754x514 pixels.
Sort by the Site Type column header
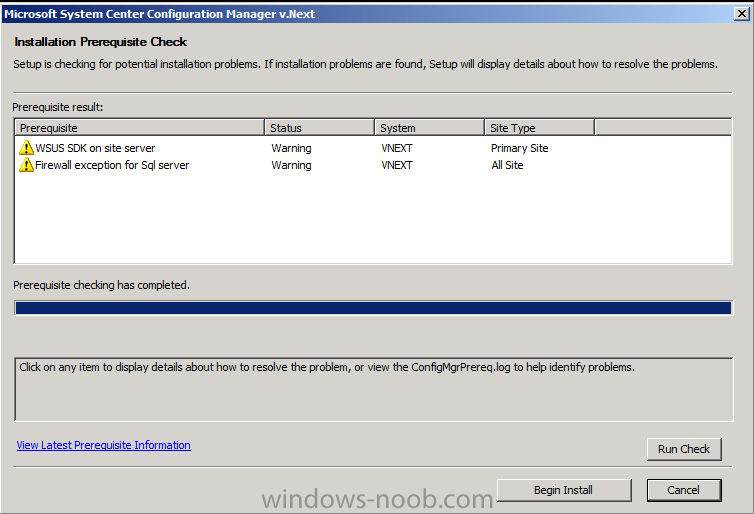click(x=540, y=128)
